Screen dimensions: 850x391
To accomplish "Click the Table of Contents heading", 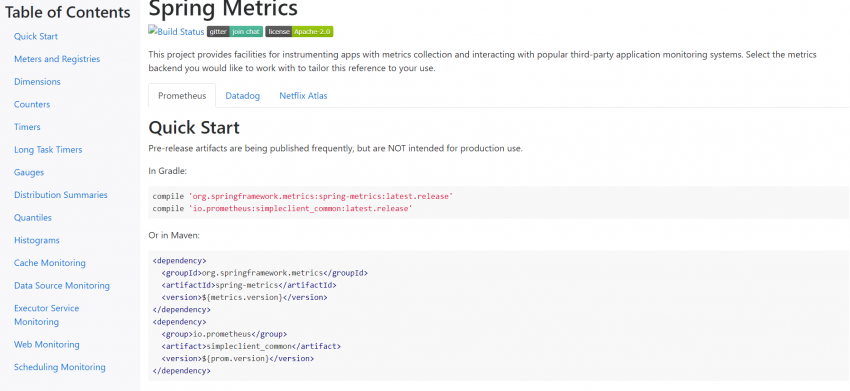I will point(68,12).
